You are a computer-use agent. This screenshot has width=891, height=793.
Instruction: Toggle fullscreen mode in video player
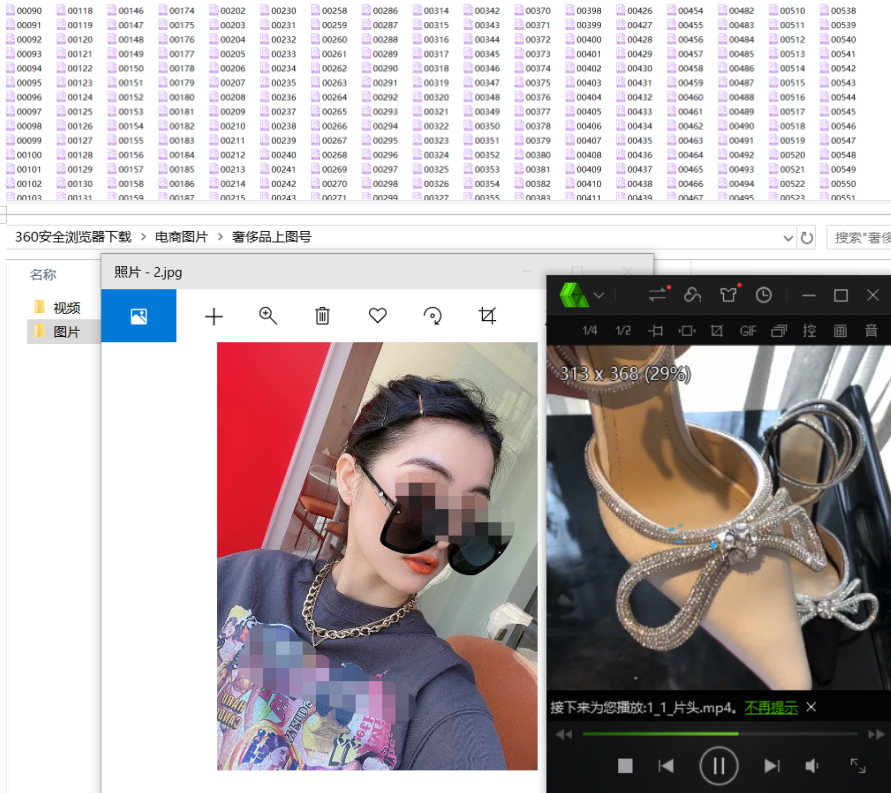[x=858, y=765]
